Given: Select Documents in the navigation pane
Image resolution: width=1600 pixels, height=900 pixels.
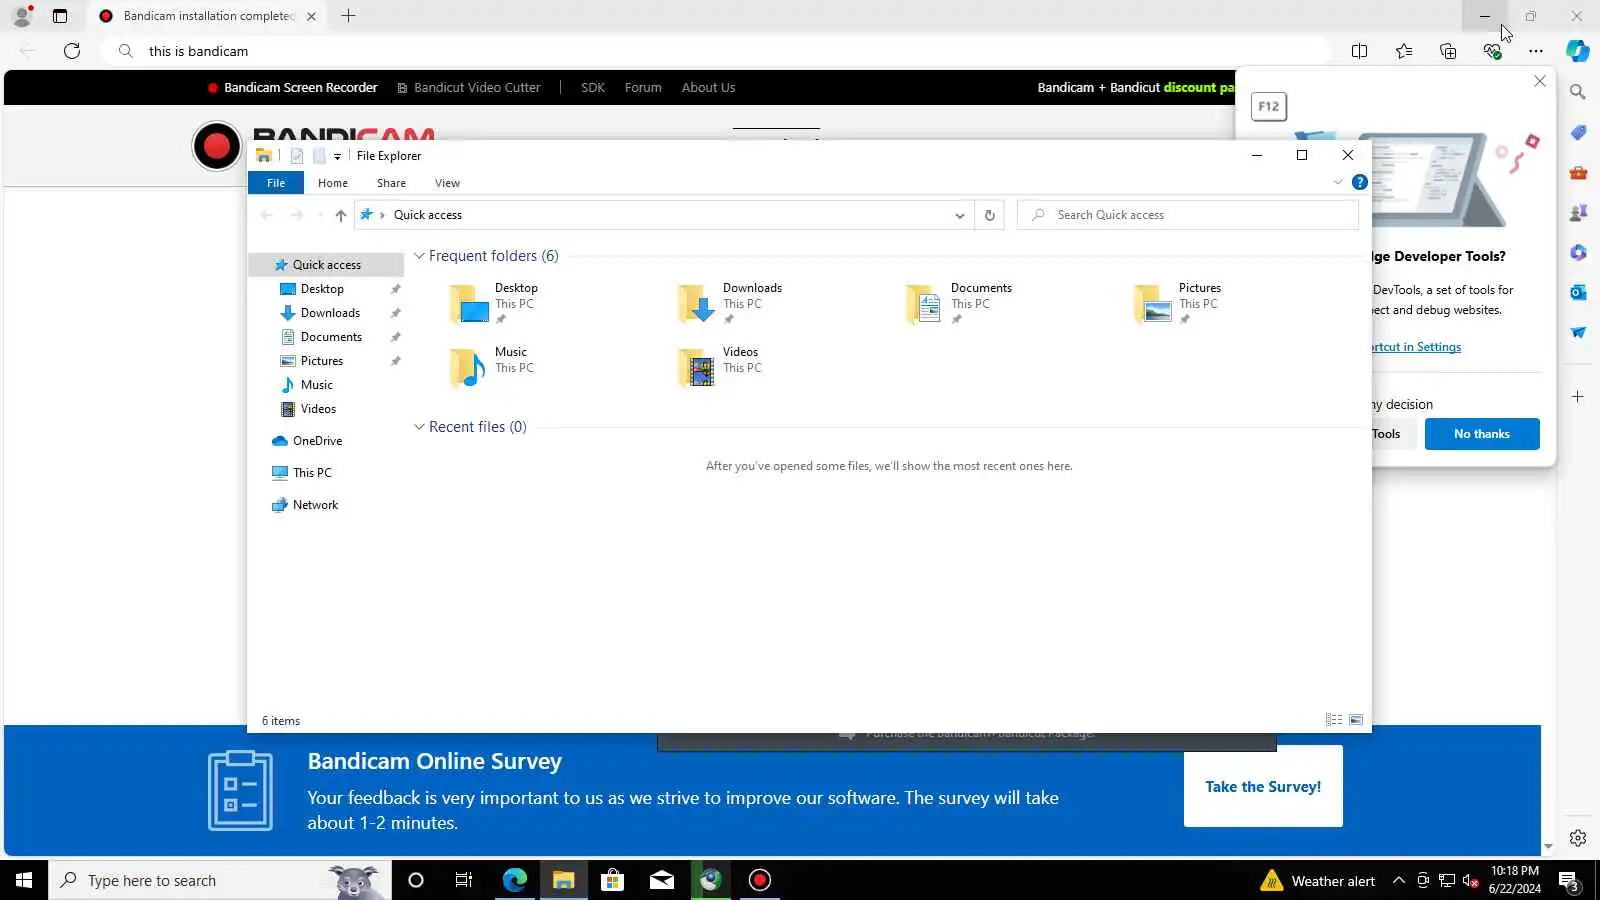Looking at the screenshot, I should point(331,337).
